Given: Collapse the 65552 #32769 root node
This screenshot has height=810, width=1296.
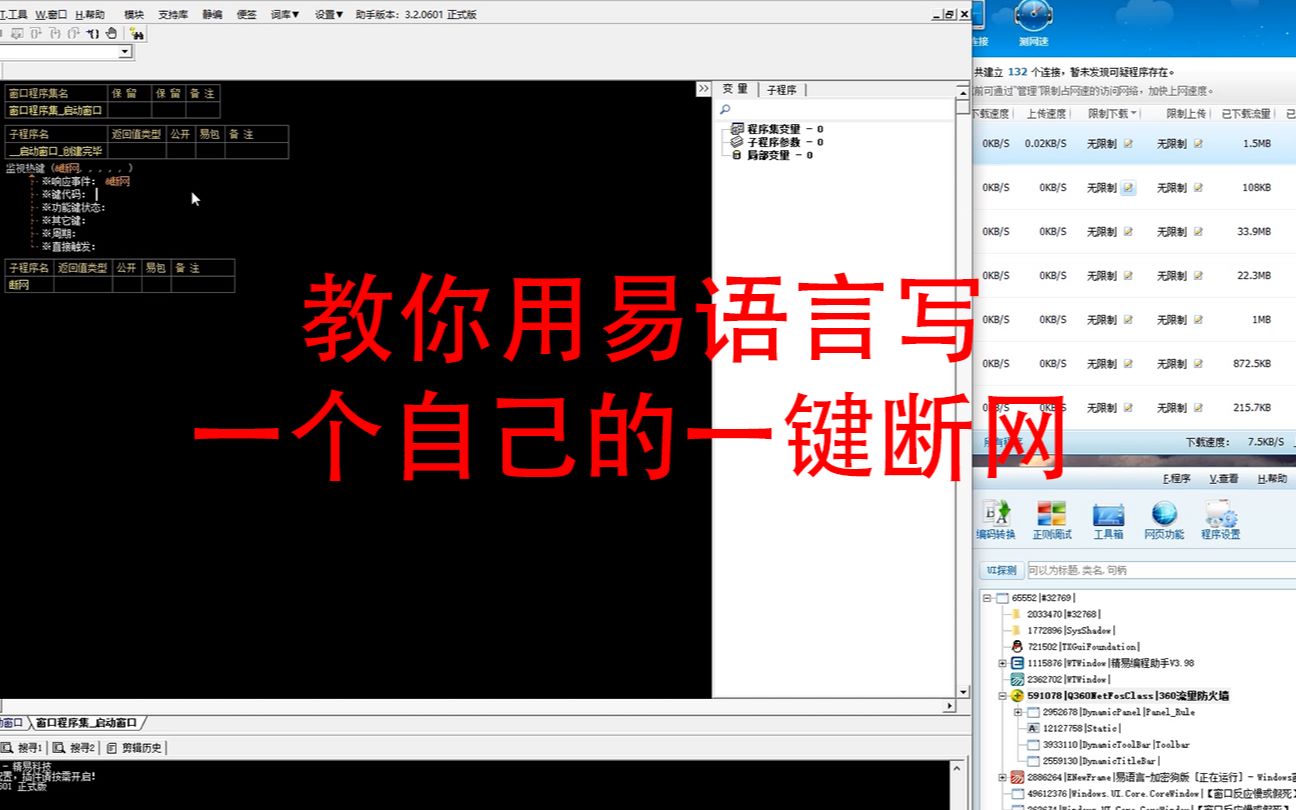Looking at the screenshot, I should point(987,598).
